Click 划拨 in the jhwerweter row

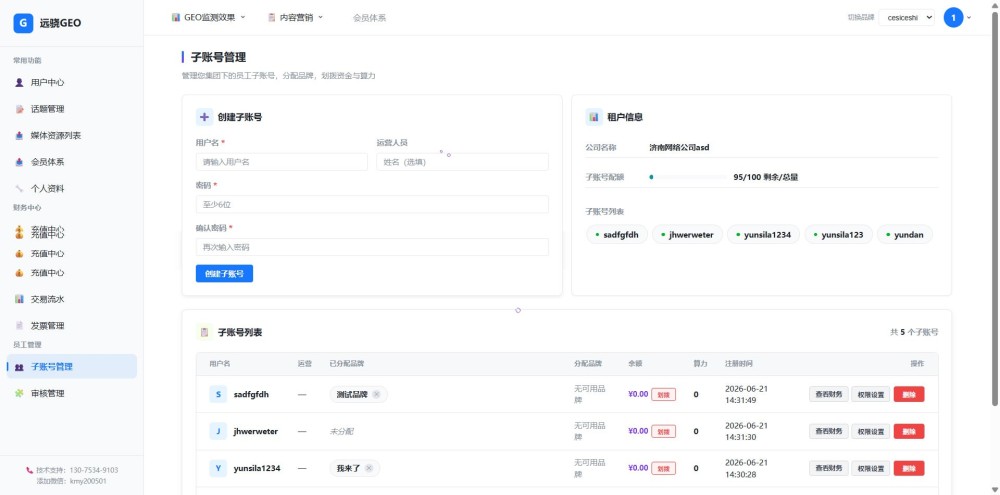(x=663, y=432)
